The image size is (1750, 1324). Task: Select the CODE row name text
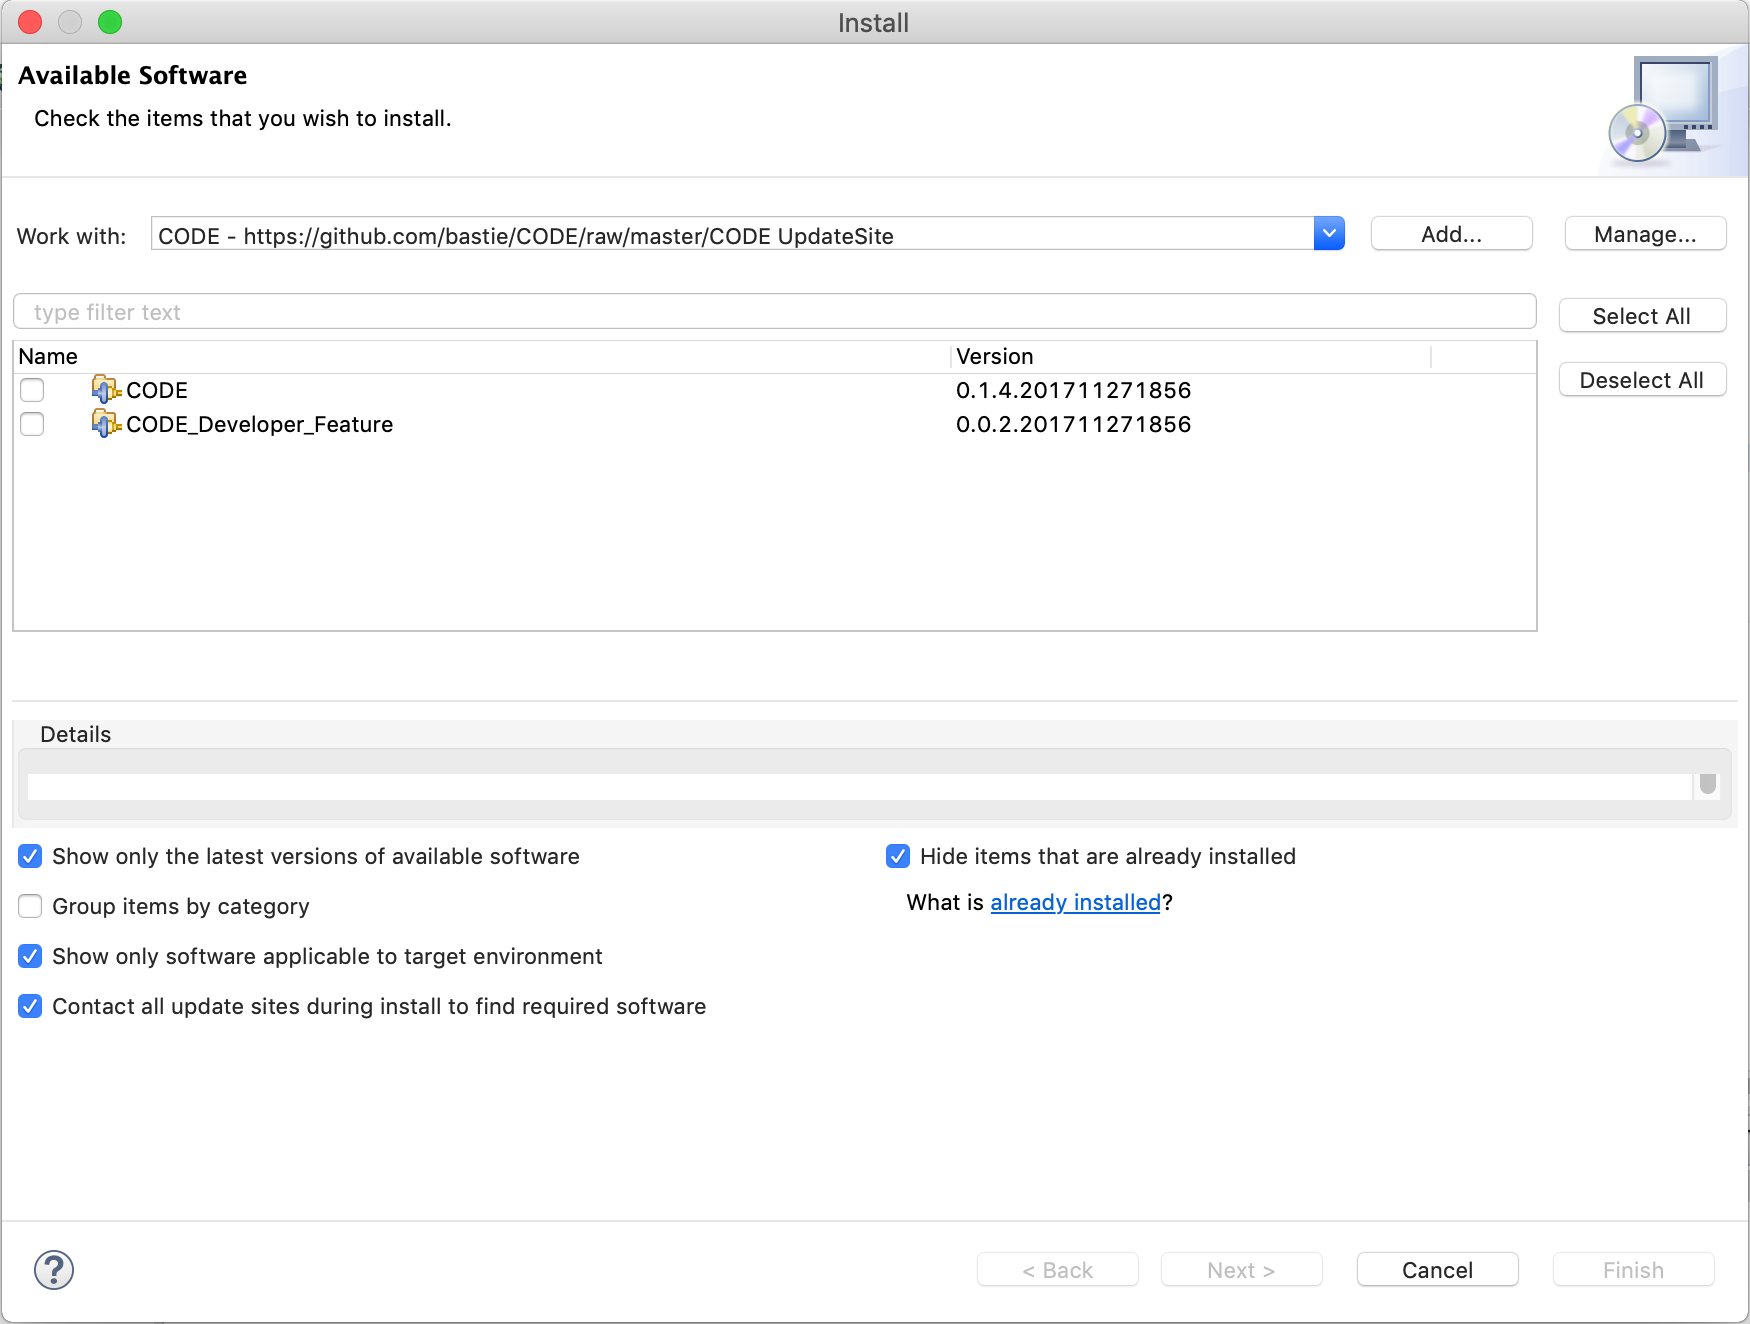click(x=157, y=390)
